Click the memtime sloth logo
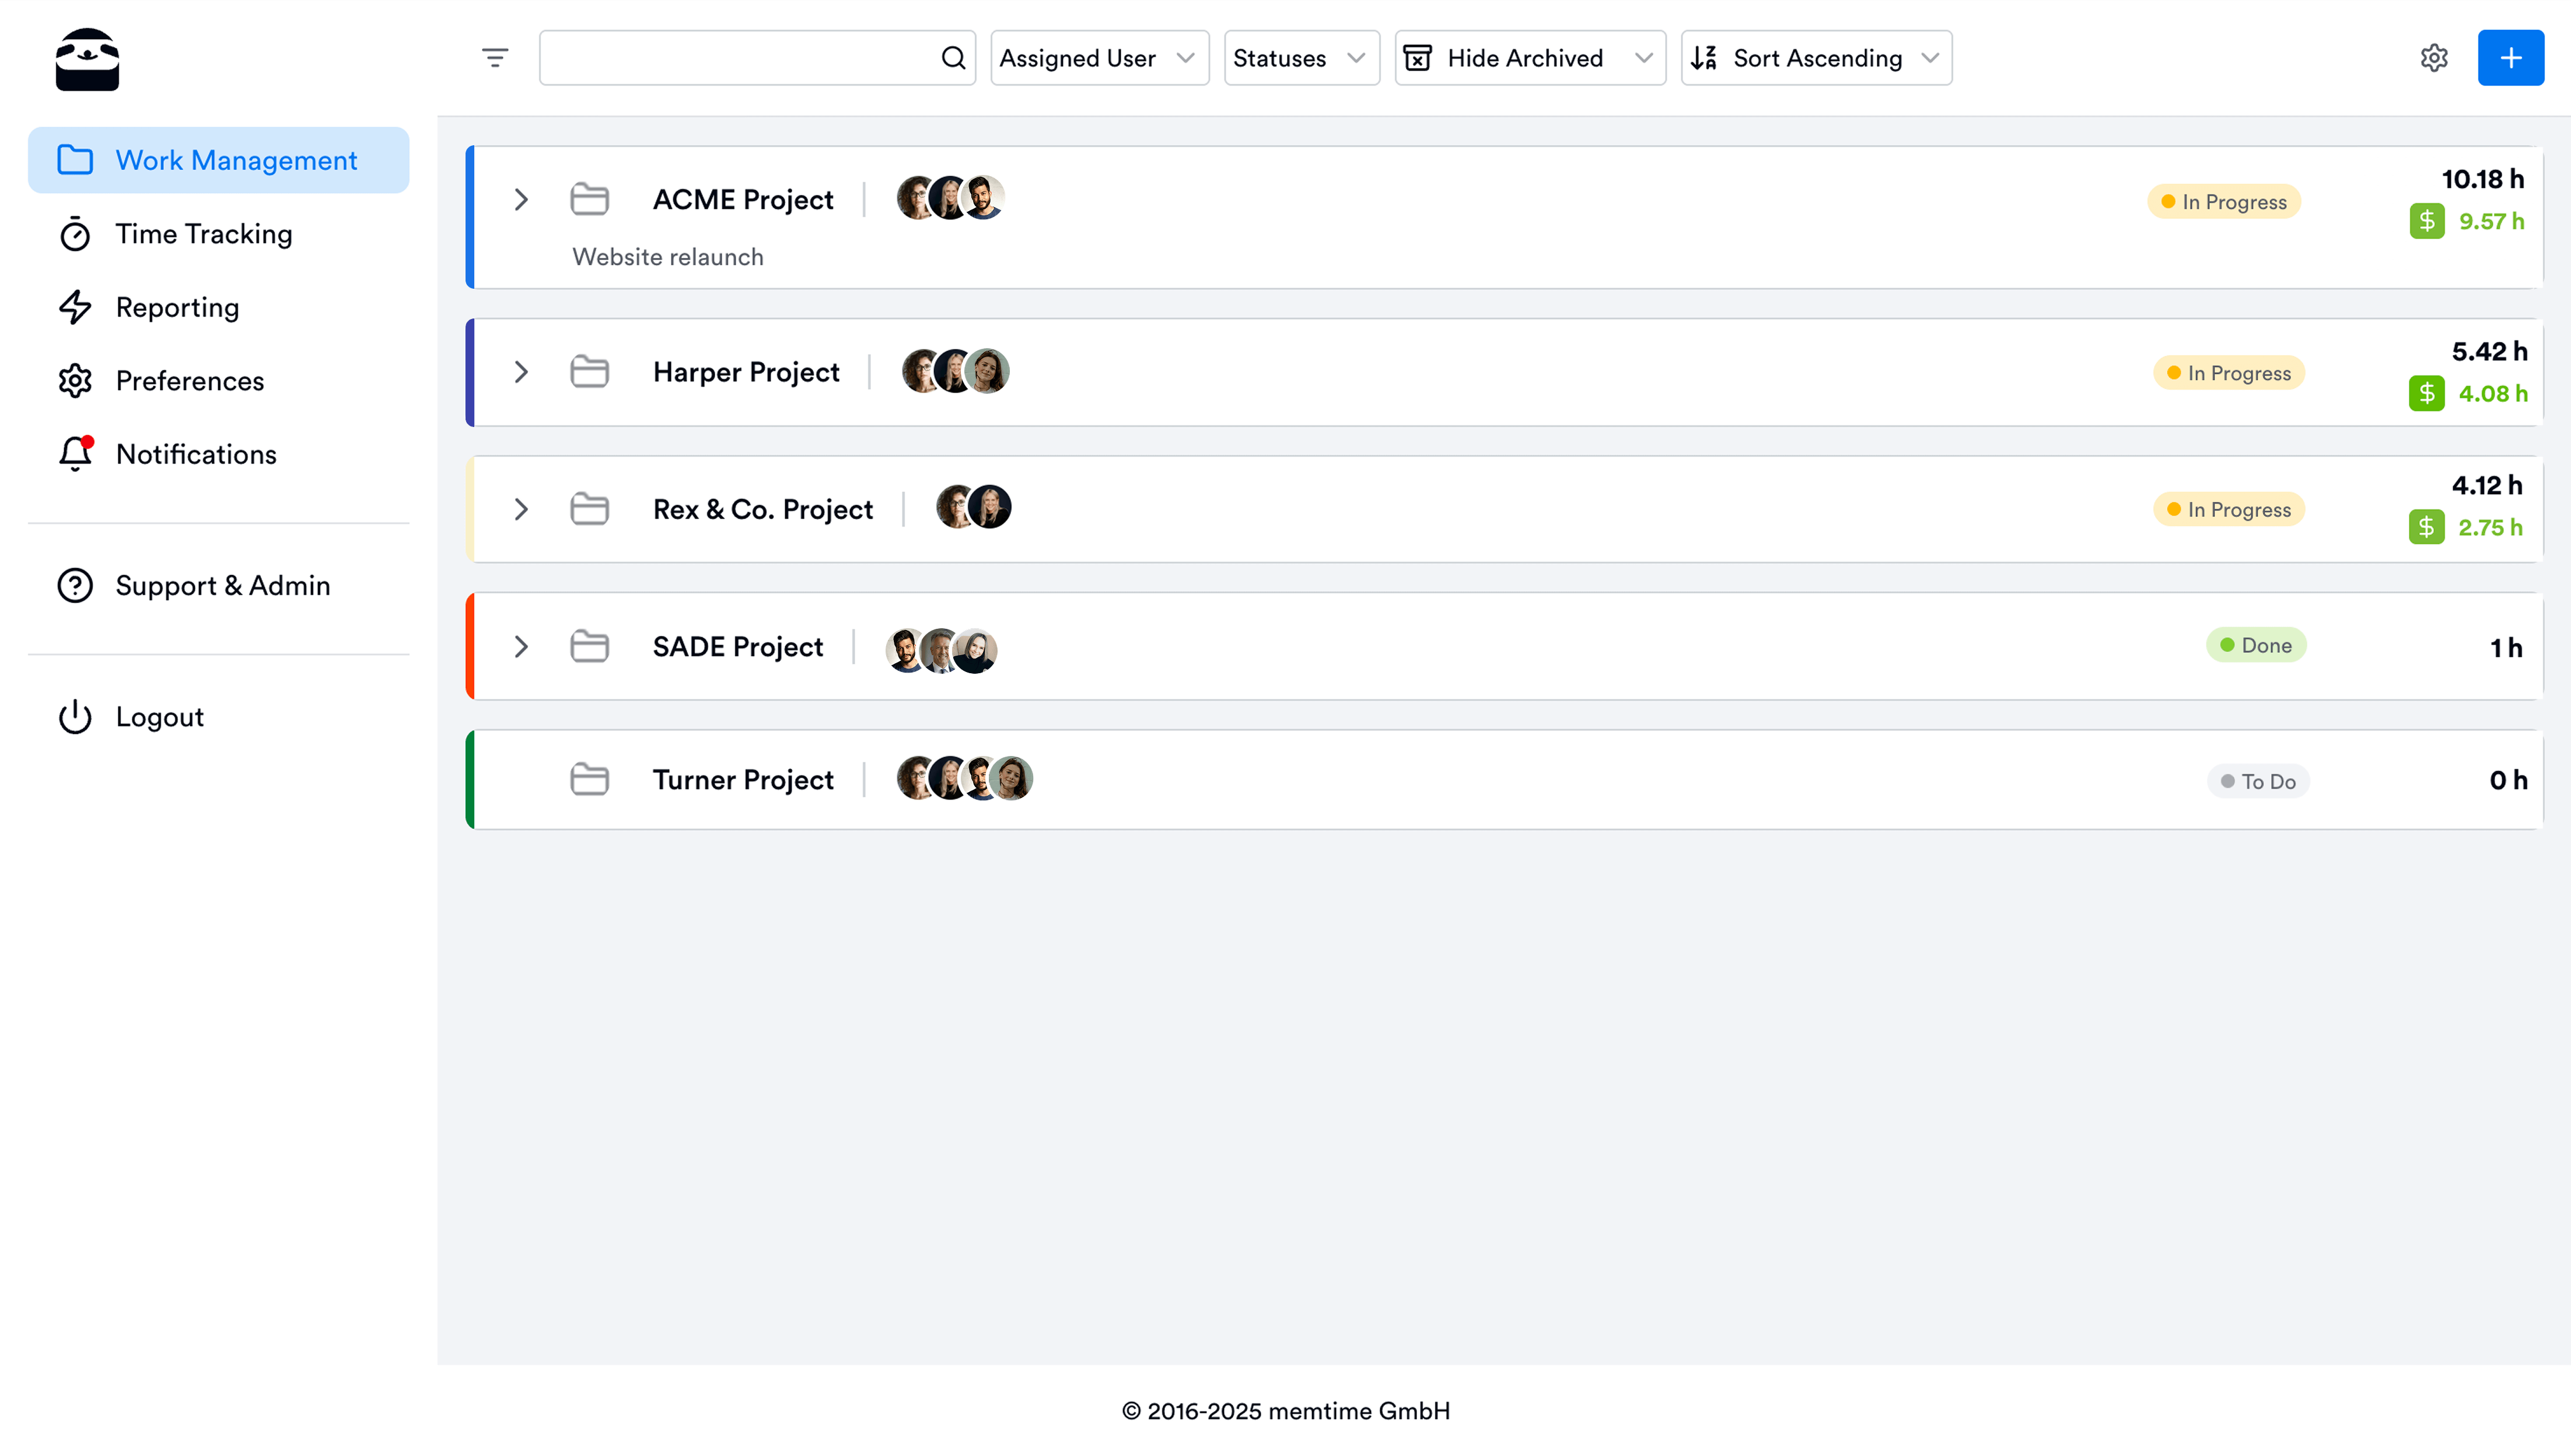2571x1456 pixels. point(87,60)
